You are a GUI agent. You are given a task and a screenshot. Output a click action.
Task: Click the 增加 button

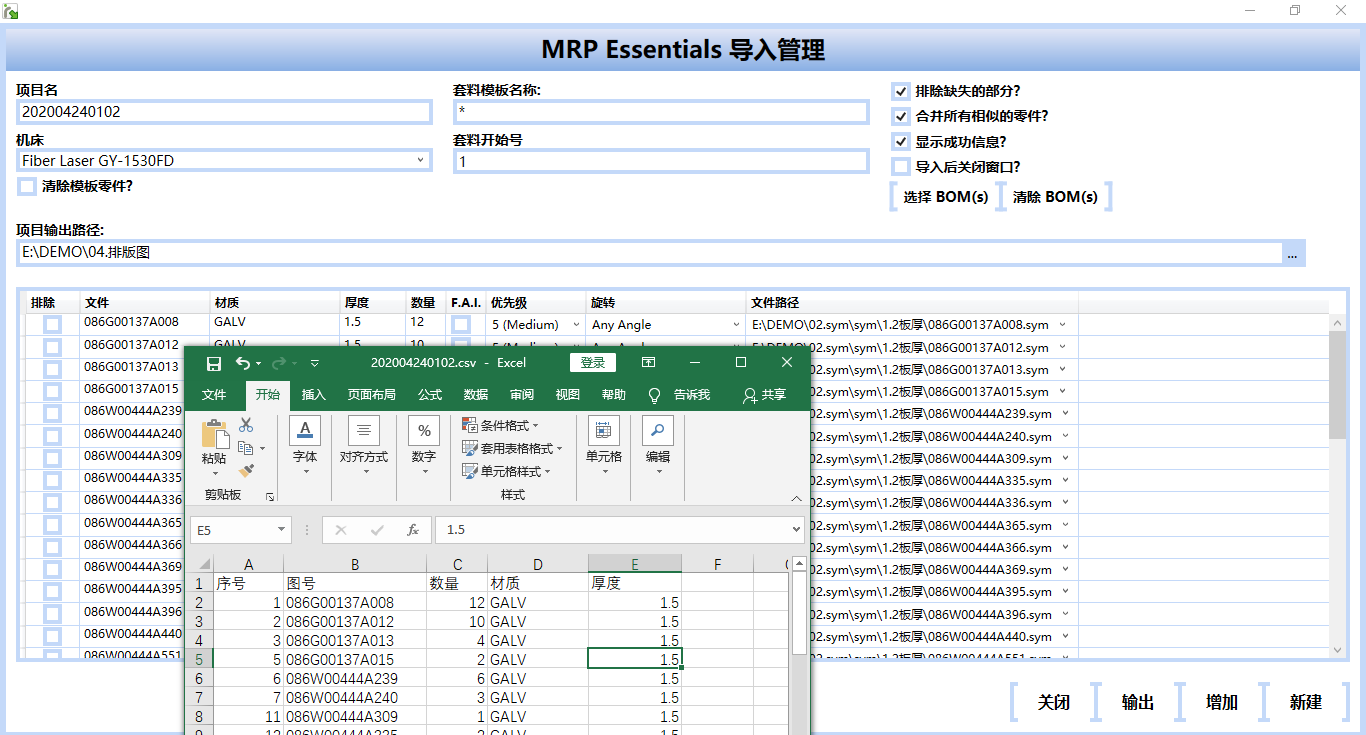pos(1222,702)
